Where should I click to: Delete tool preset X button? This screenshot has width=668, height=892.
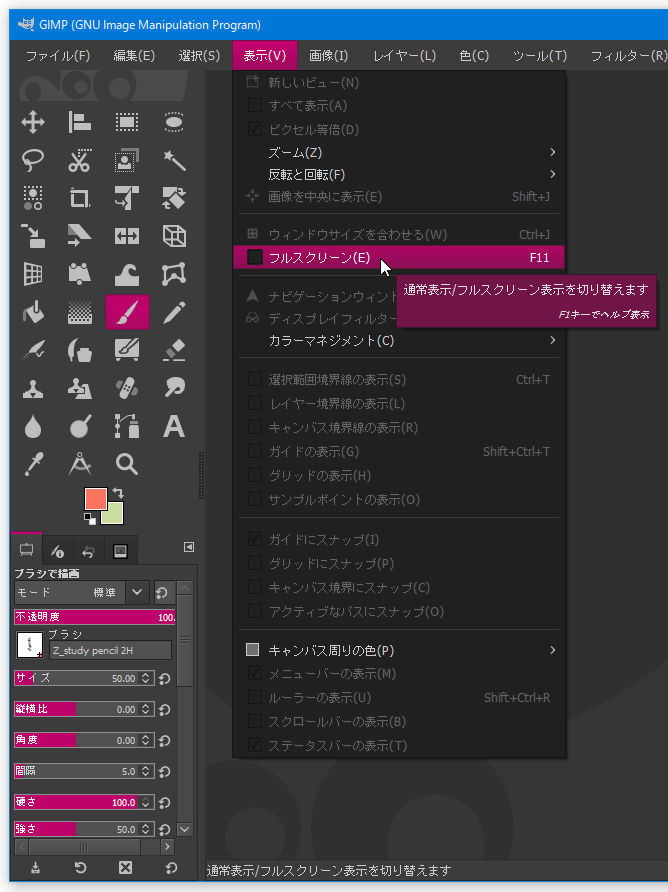pyautogui.click(x=125, y=868)
